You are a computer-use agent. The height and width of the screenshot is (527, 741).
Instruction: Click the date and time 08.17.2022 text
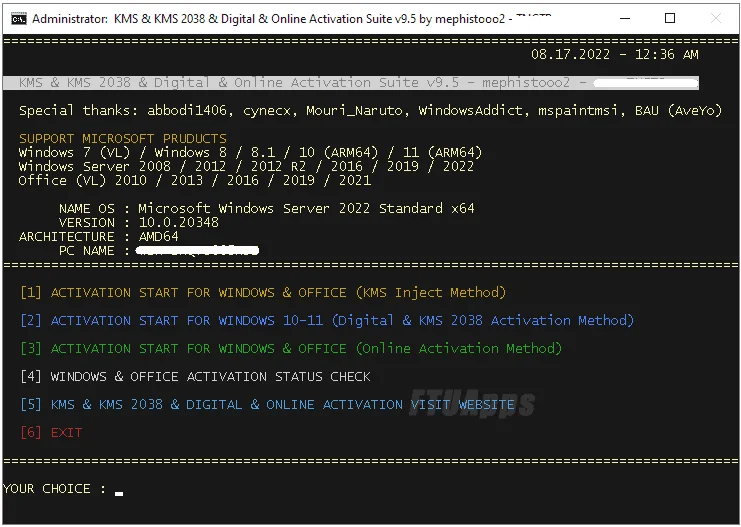[x=614, y=54]
